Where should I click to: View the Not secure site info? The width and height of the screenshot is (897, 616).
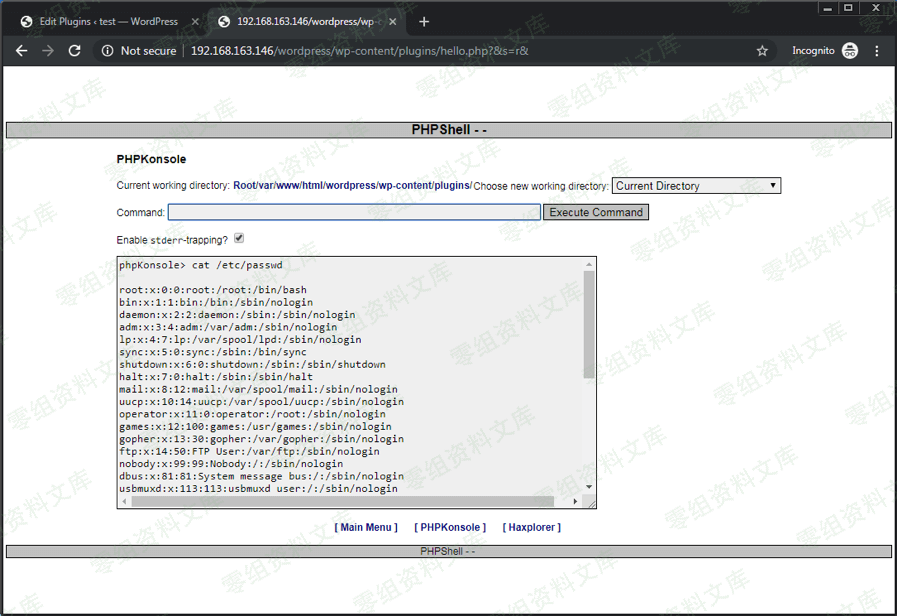click(x=138, y=51)
